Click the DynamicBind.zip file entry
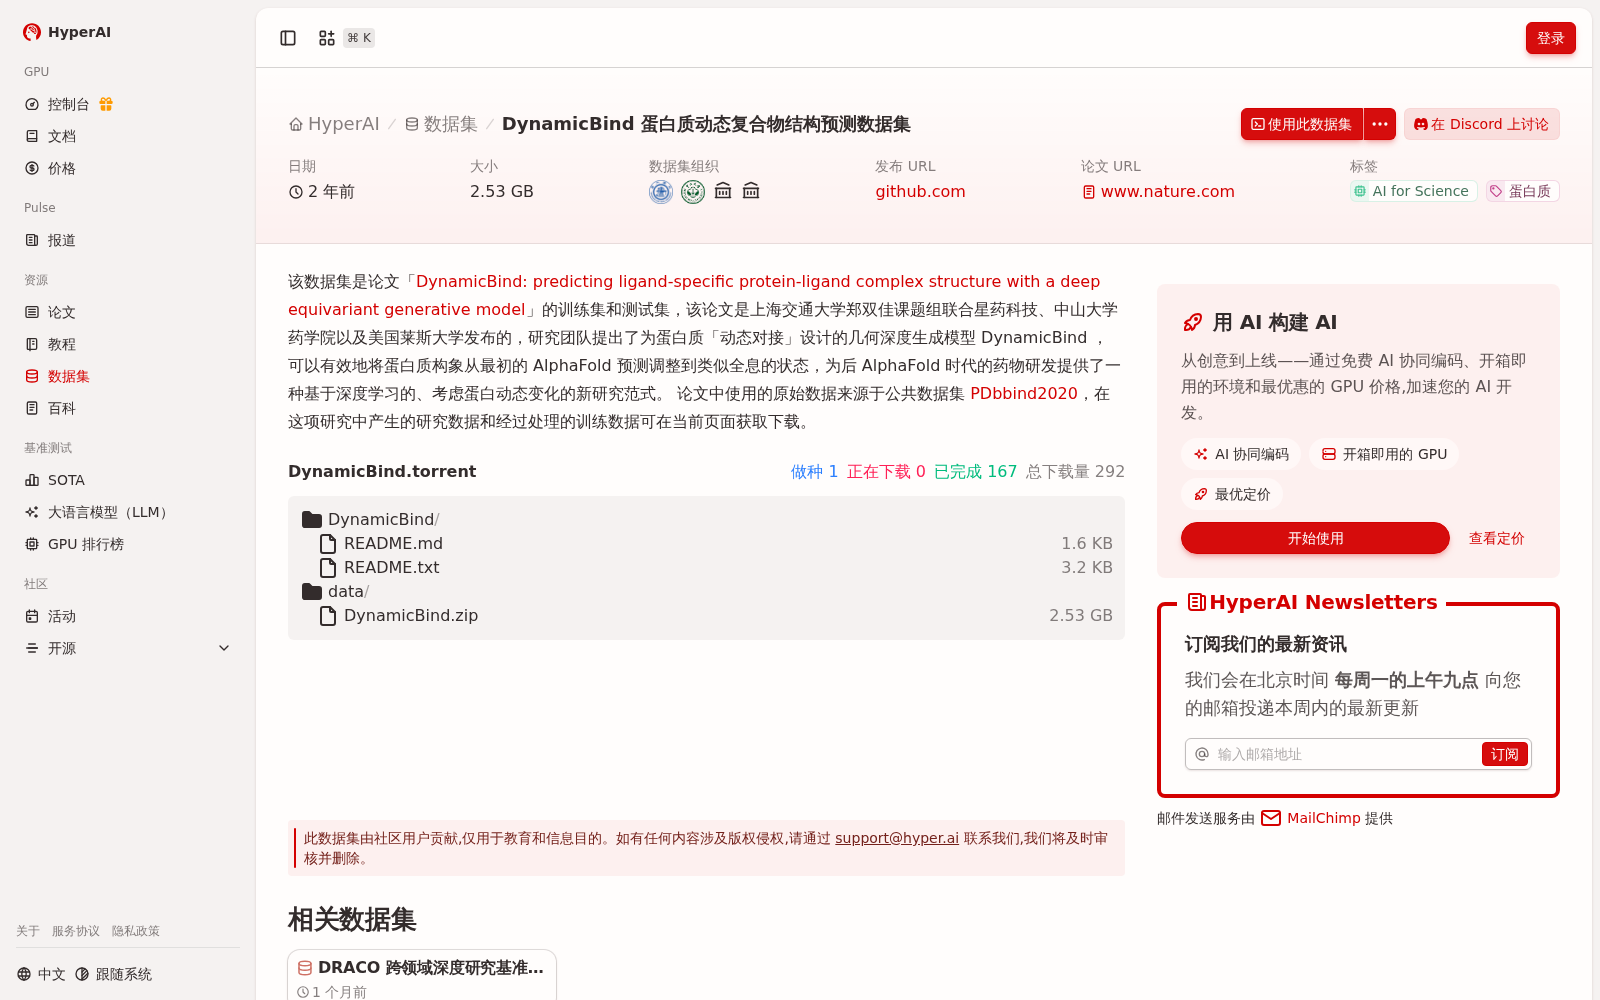Image resolution: width=1600 pixels, height=1000 pixels. (x=706, y=615)
